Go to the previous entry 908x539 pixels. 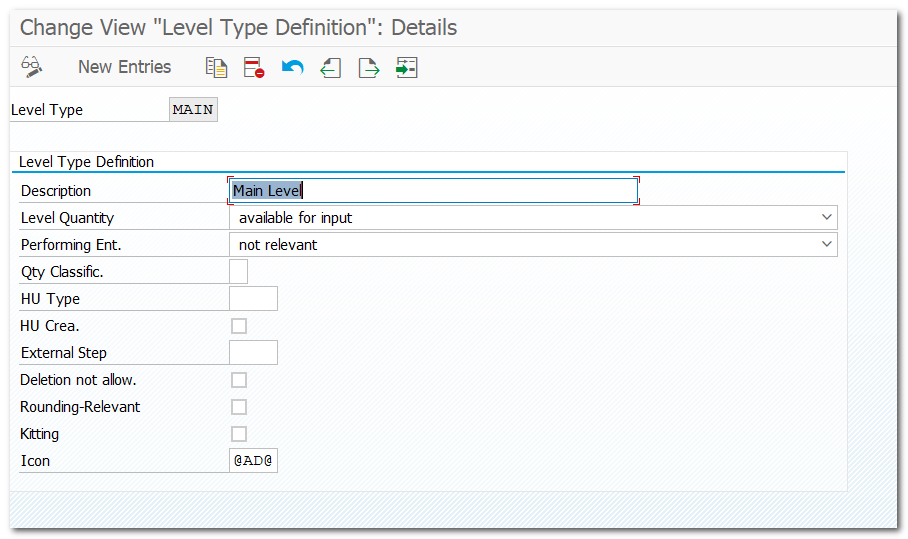coord(330,67)
